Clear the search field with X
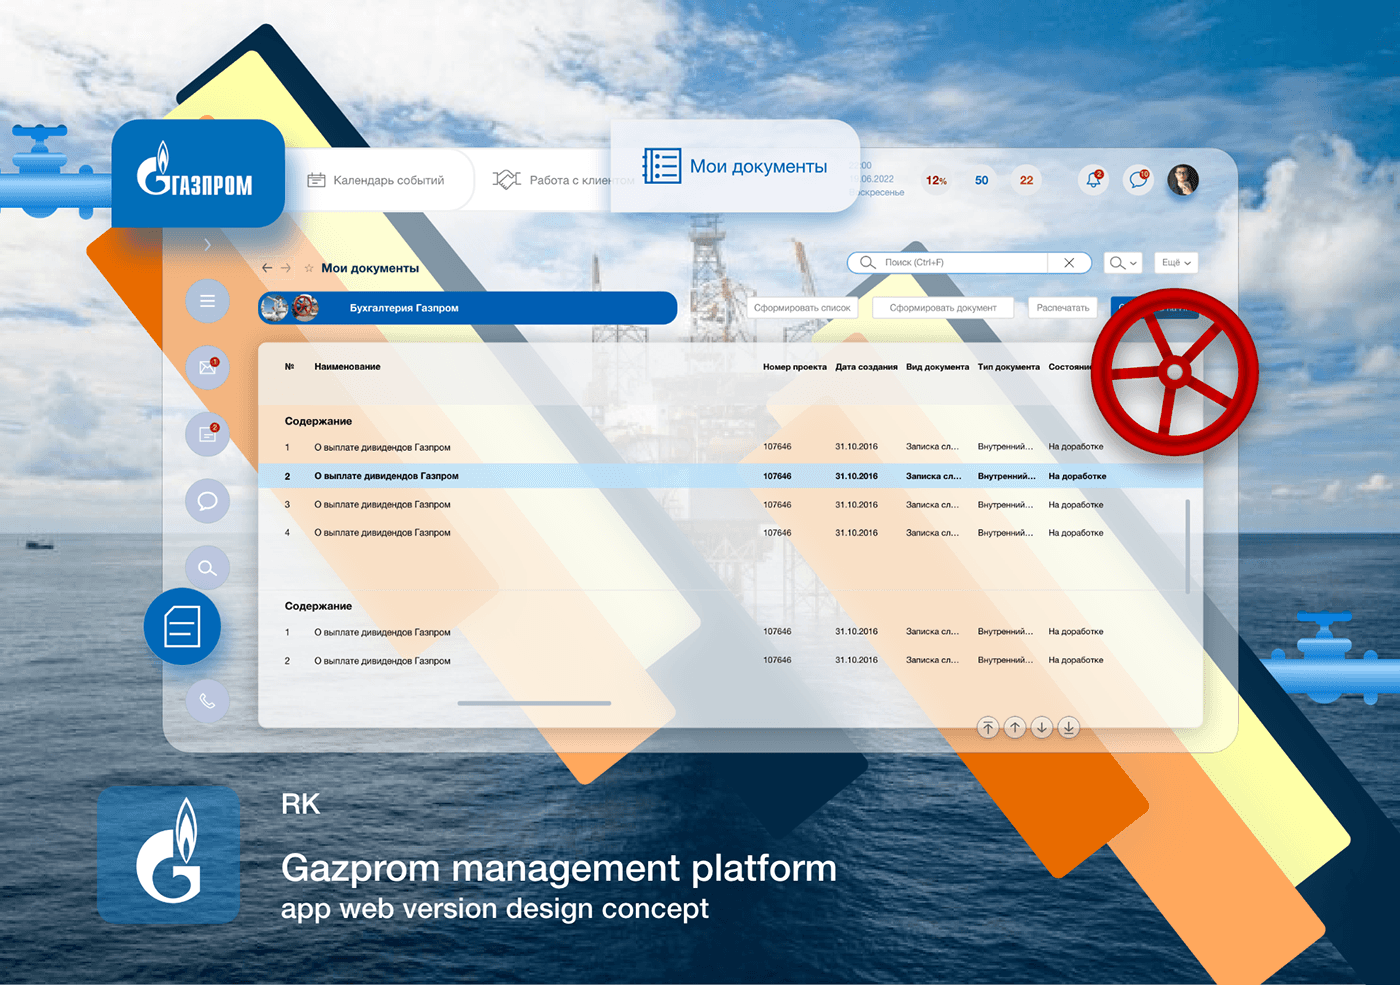The width and height of the screenshot is (1400, 985). [x=1069, y=262]
